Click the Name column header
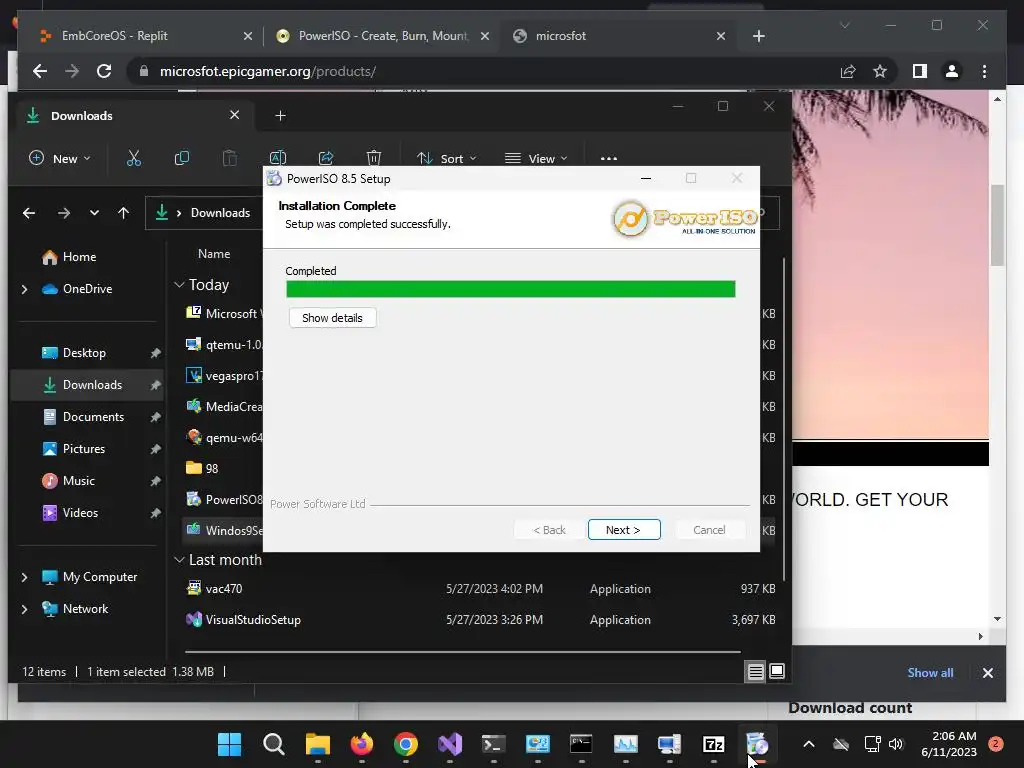The image size is (1024, 768). coord(214,253)
